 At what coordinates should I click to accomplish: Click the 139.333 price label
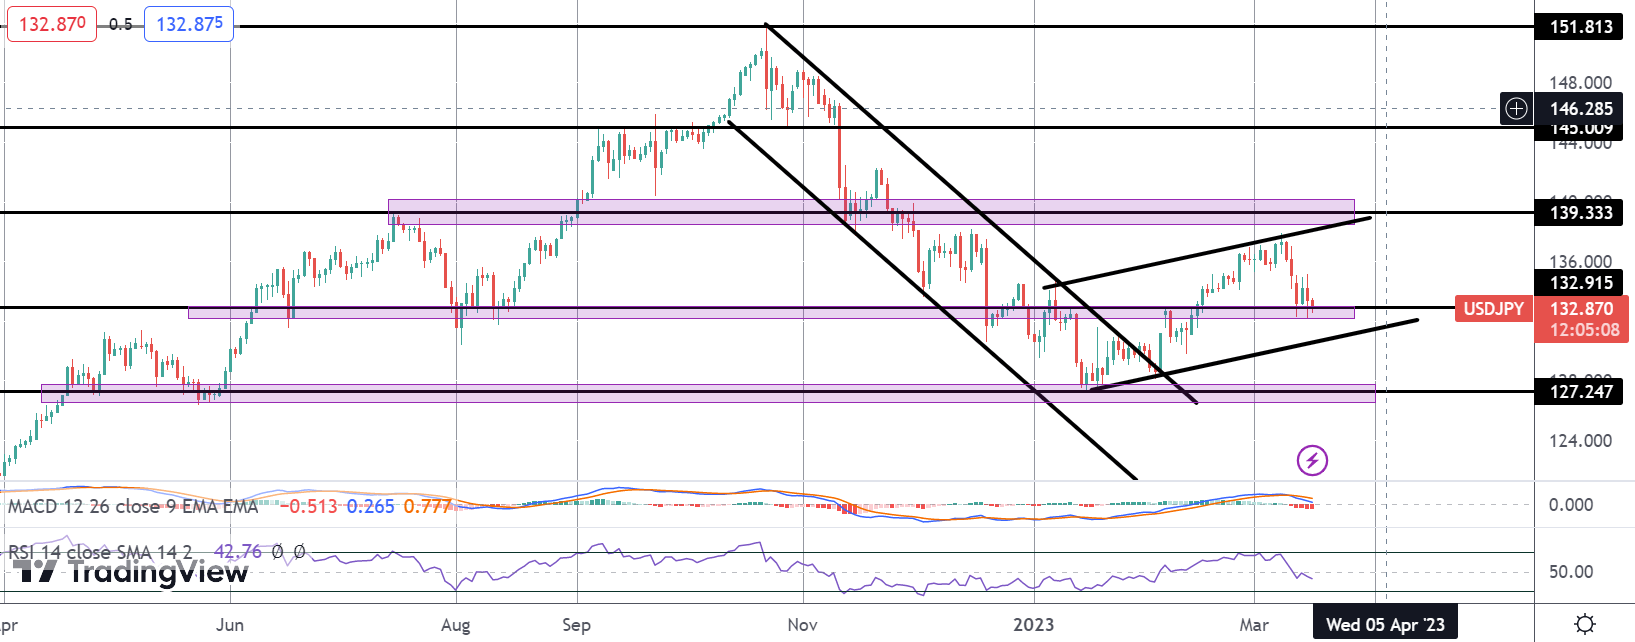coord(1581,212)
